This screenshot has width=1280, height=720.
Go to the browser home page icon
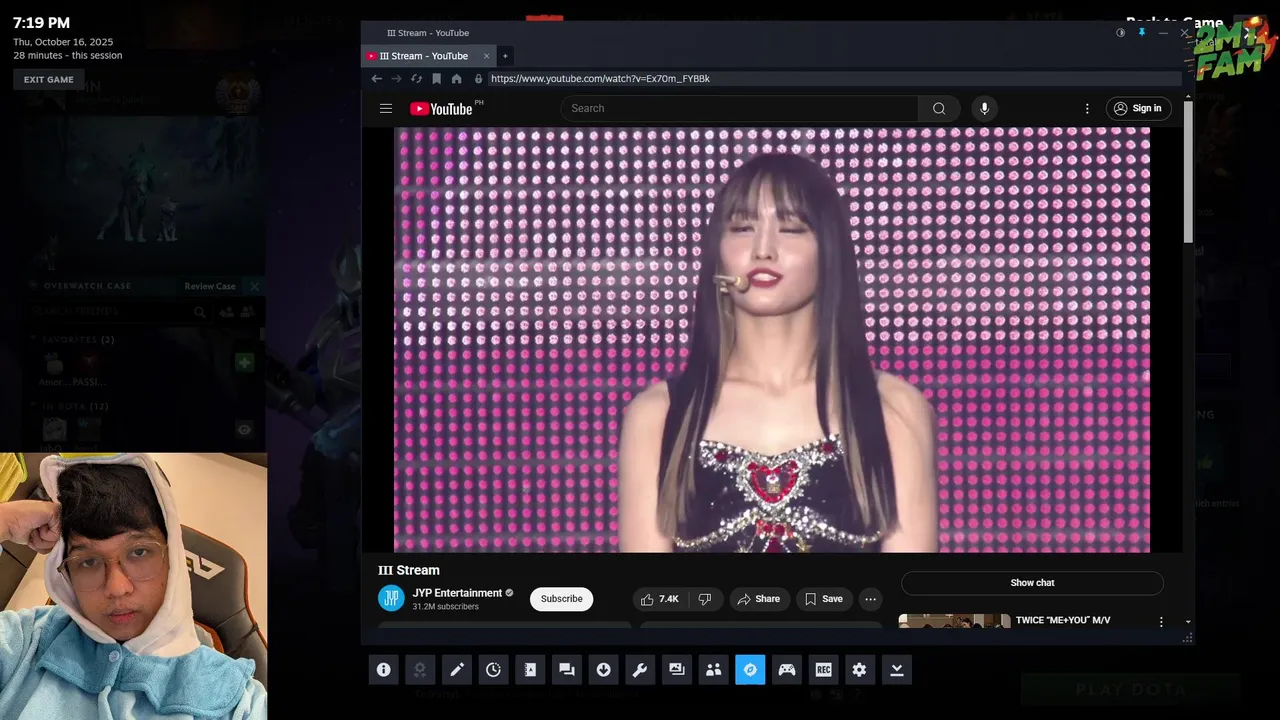(x=457, y=78)
